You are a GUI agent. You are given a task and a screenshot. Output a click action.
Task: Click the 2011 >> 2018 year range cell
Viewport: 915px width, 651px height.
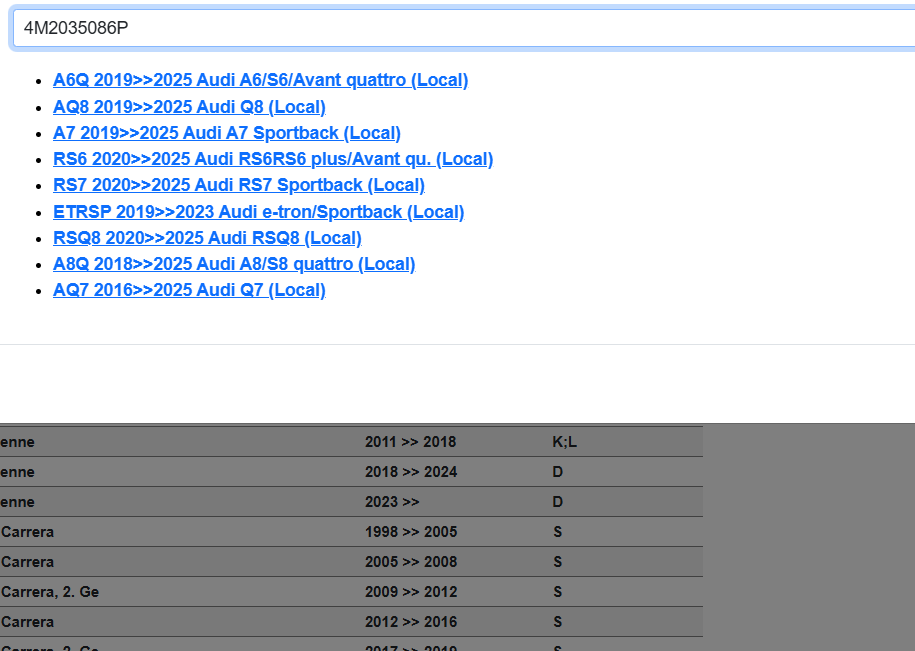coord(410,442)
